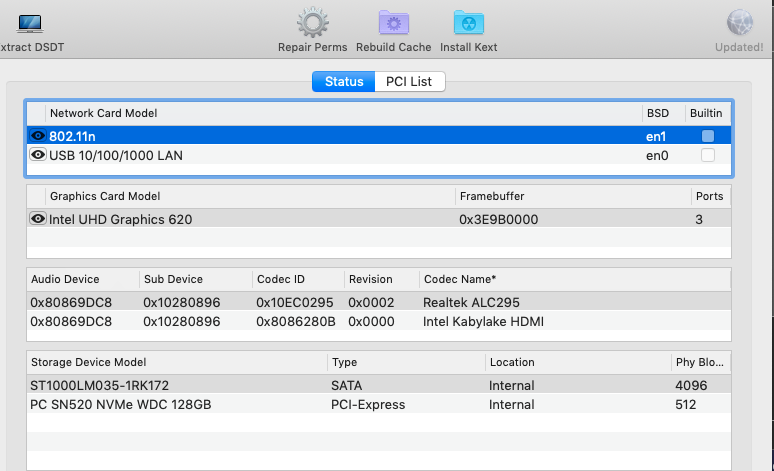Screen dimensions: 774x471
Task: Click the Audio Device column header
Action: point(83,279)
